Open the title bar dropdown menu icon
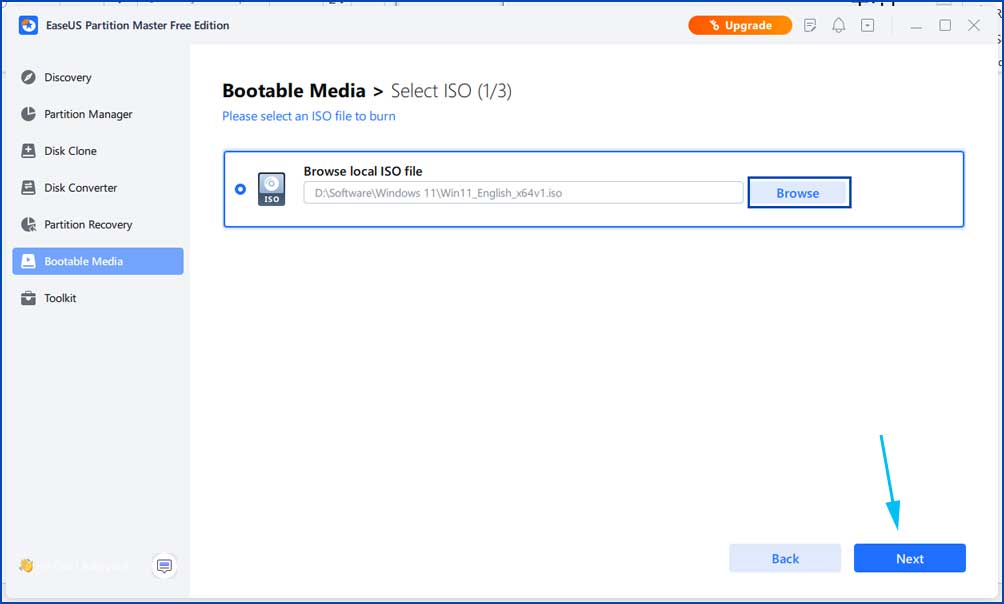 pos(868,26)
